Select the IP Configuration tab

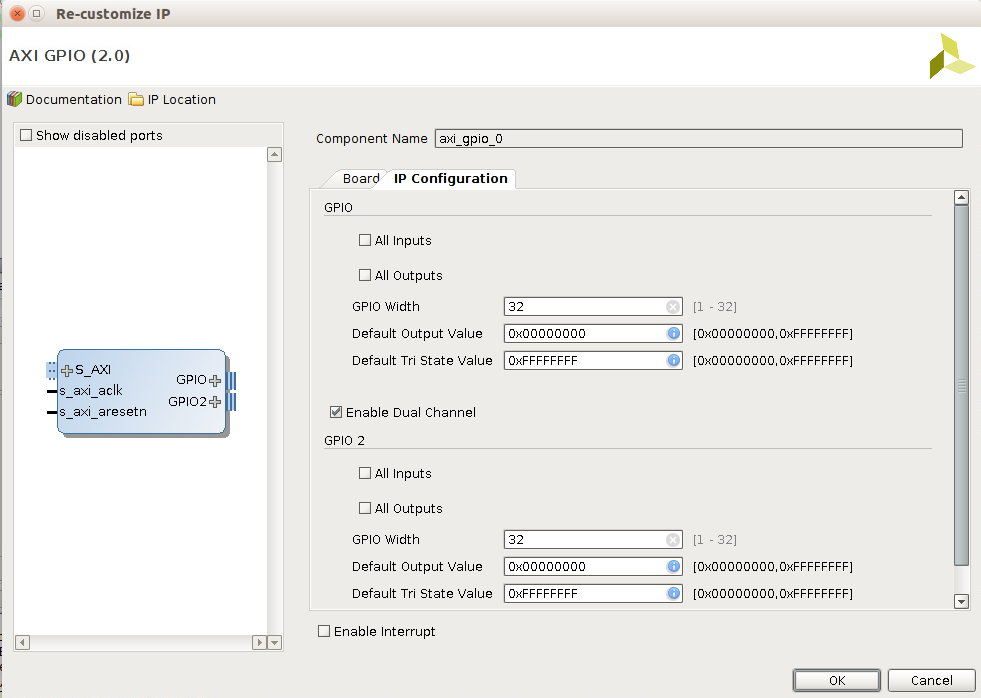coord(450,179)
